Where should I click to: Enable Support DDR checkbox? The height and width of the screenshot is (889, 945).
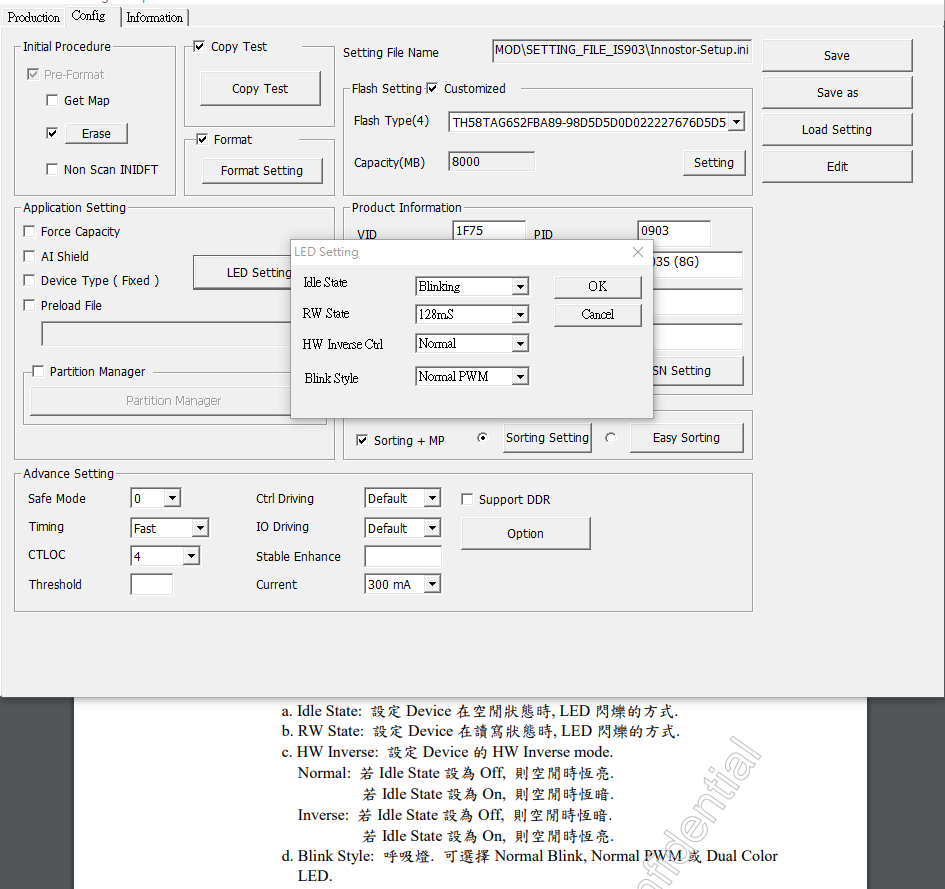pyautogui.click(x=467, y=499)
